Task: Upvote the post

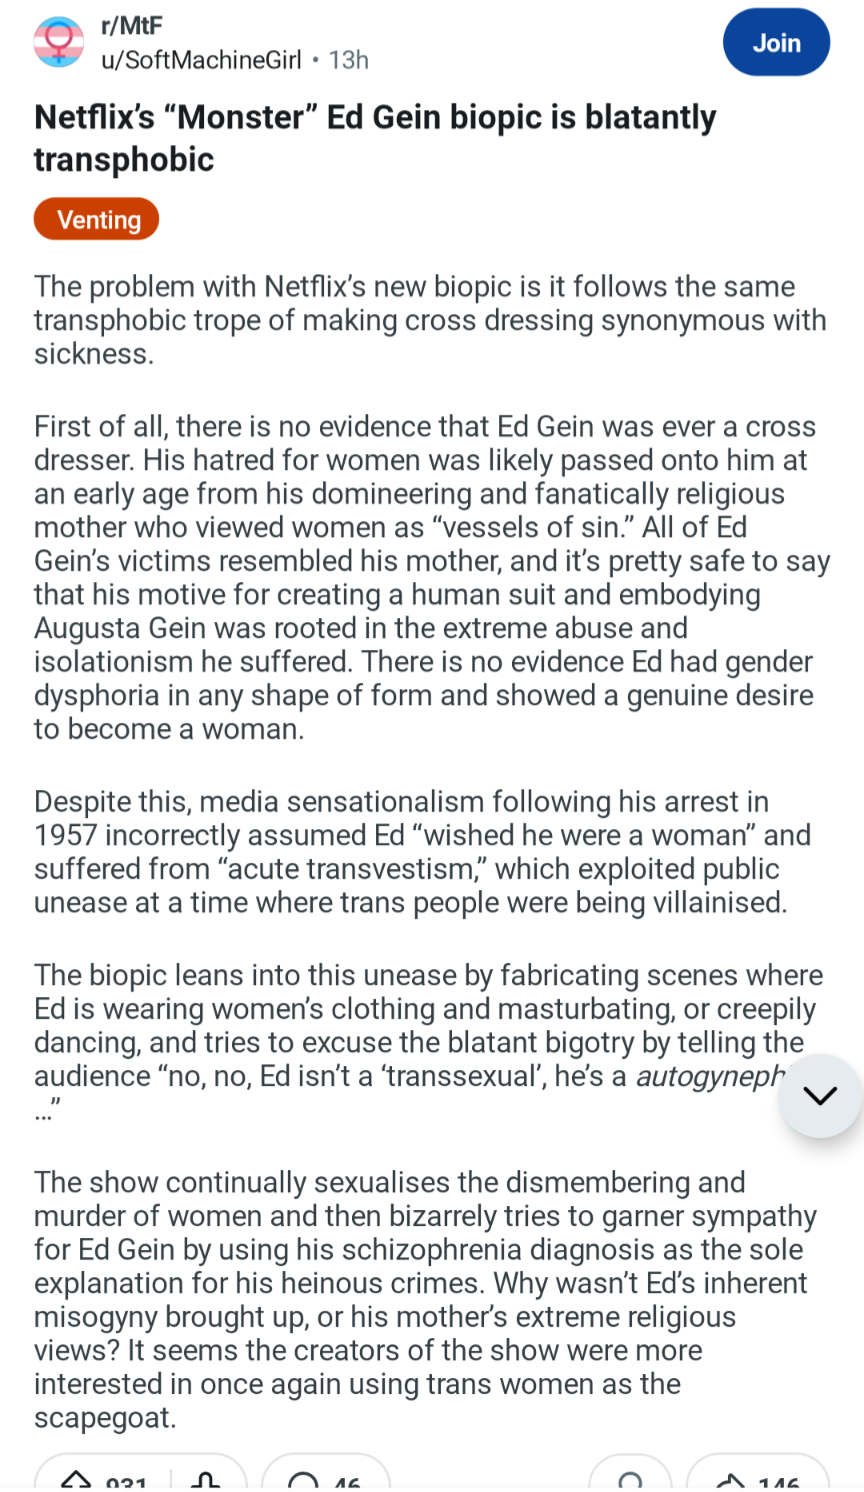Action: coord(77,1481)
